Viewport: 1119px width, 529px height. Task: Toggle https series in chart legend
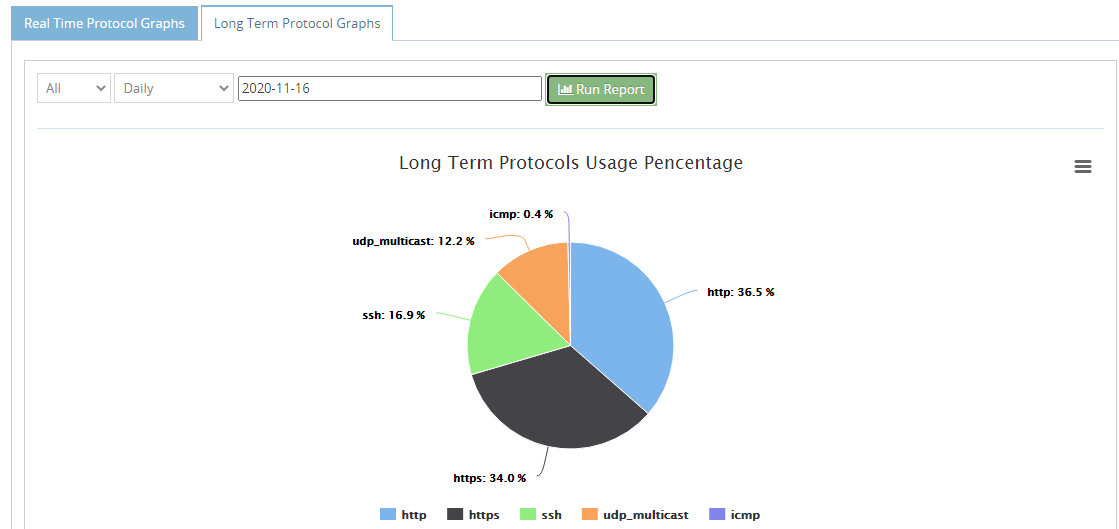(x=473, y=515)
